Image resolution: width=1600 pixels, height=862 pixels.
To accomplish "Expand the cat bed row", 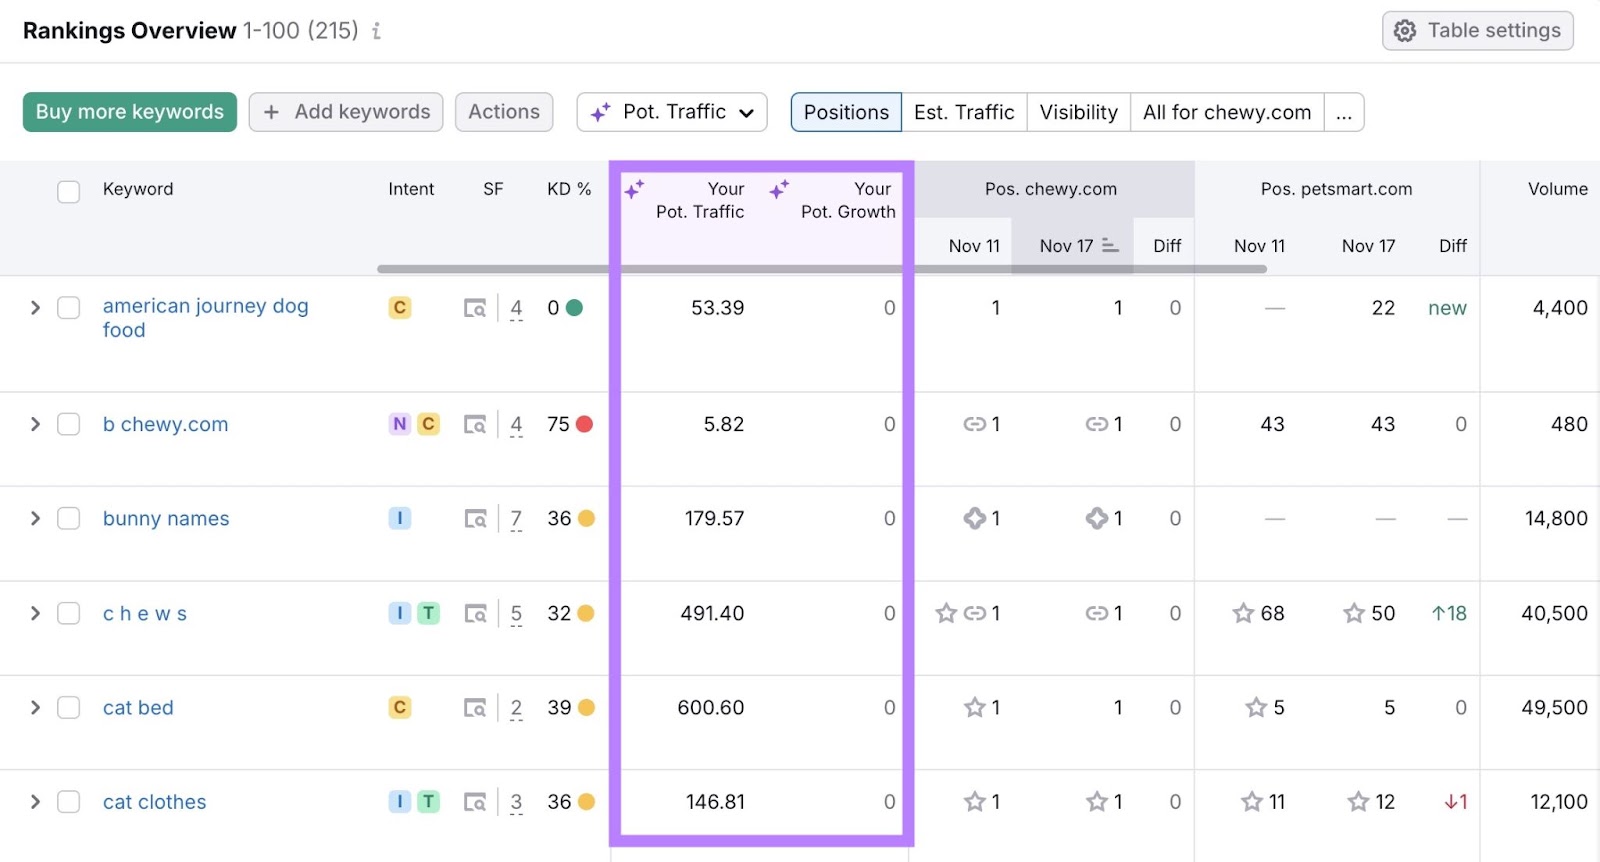I will [35, 707].
